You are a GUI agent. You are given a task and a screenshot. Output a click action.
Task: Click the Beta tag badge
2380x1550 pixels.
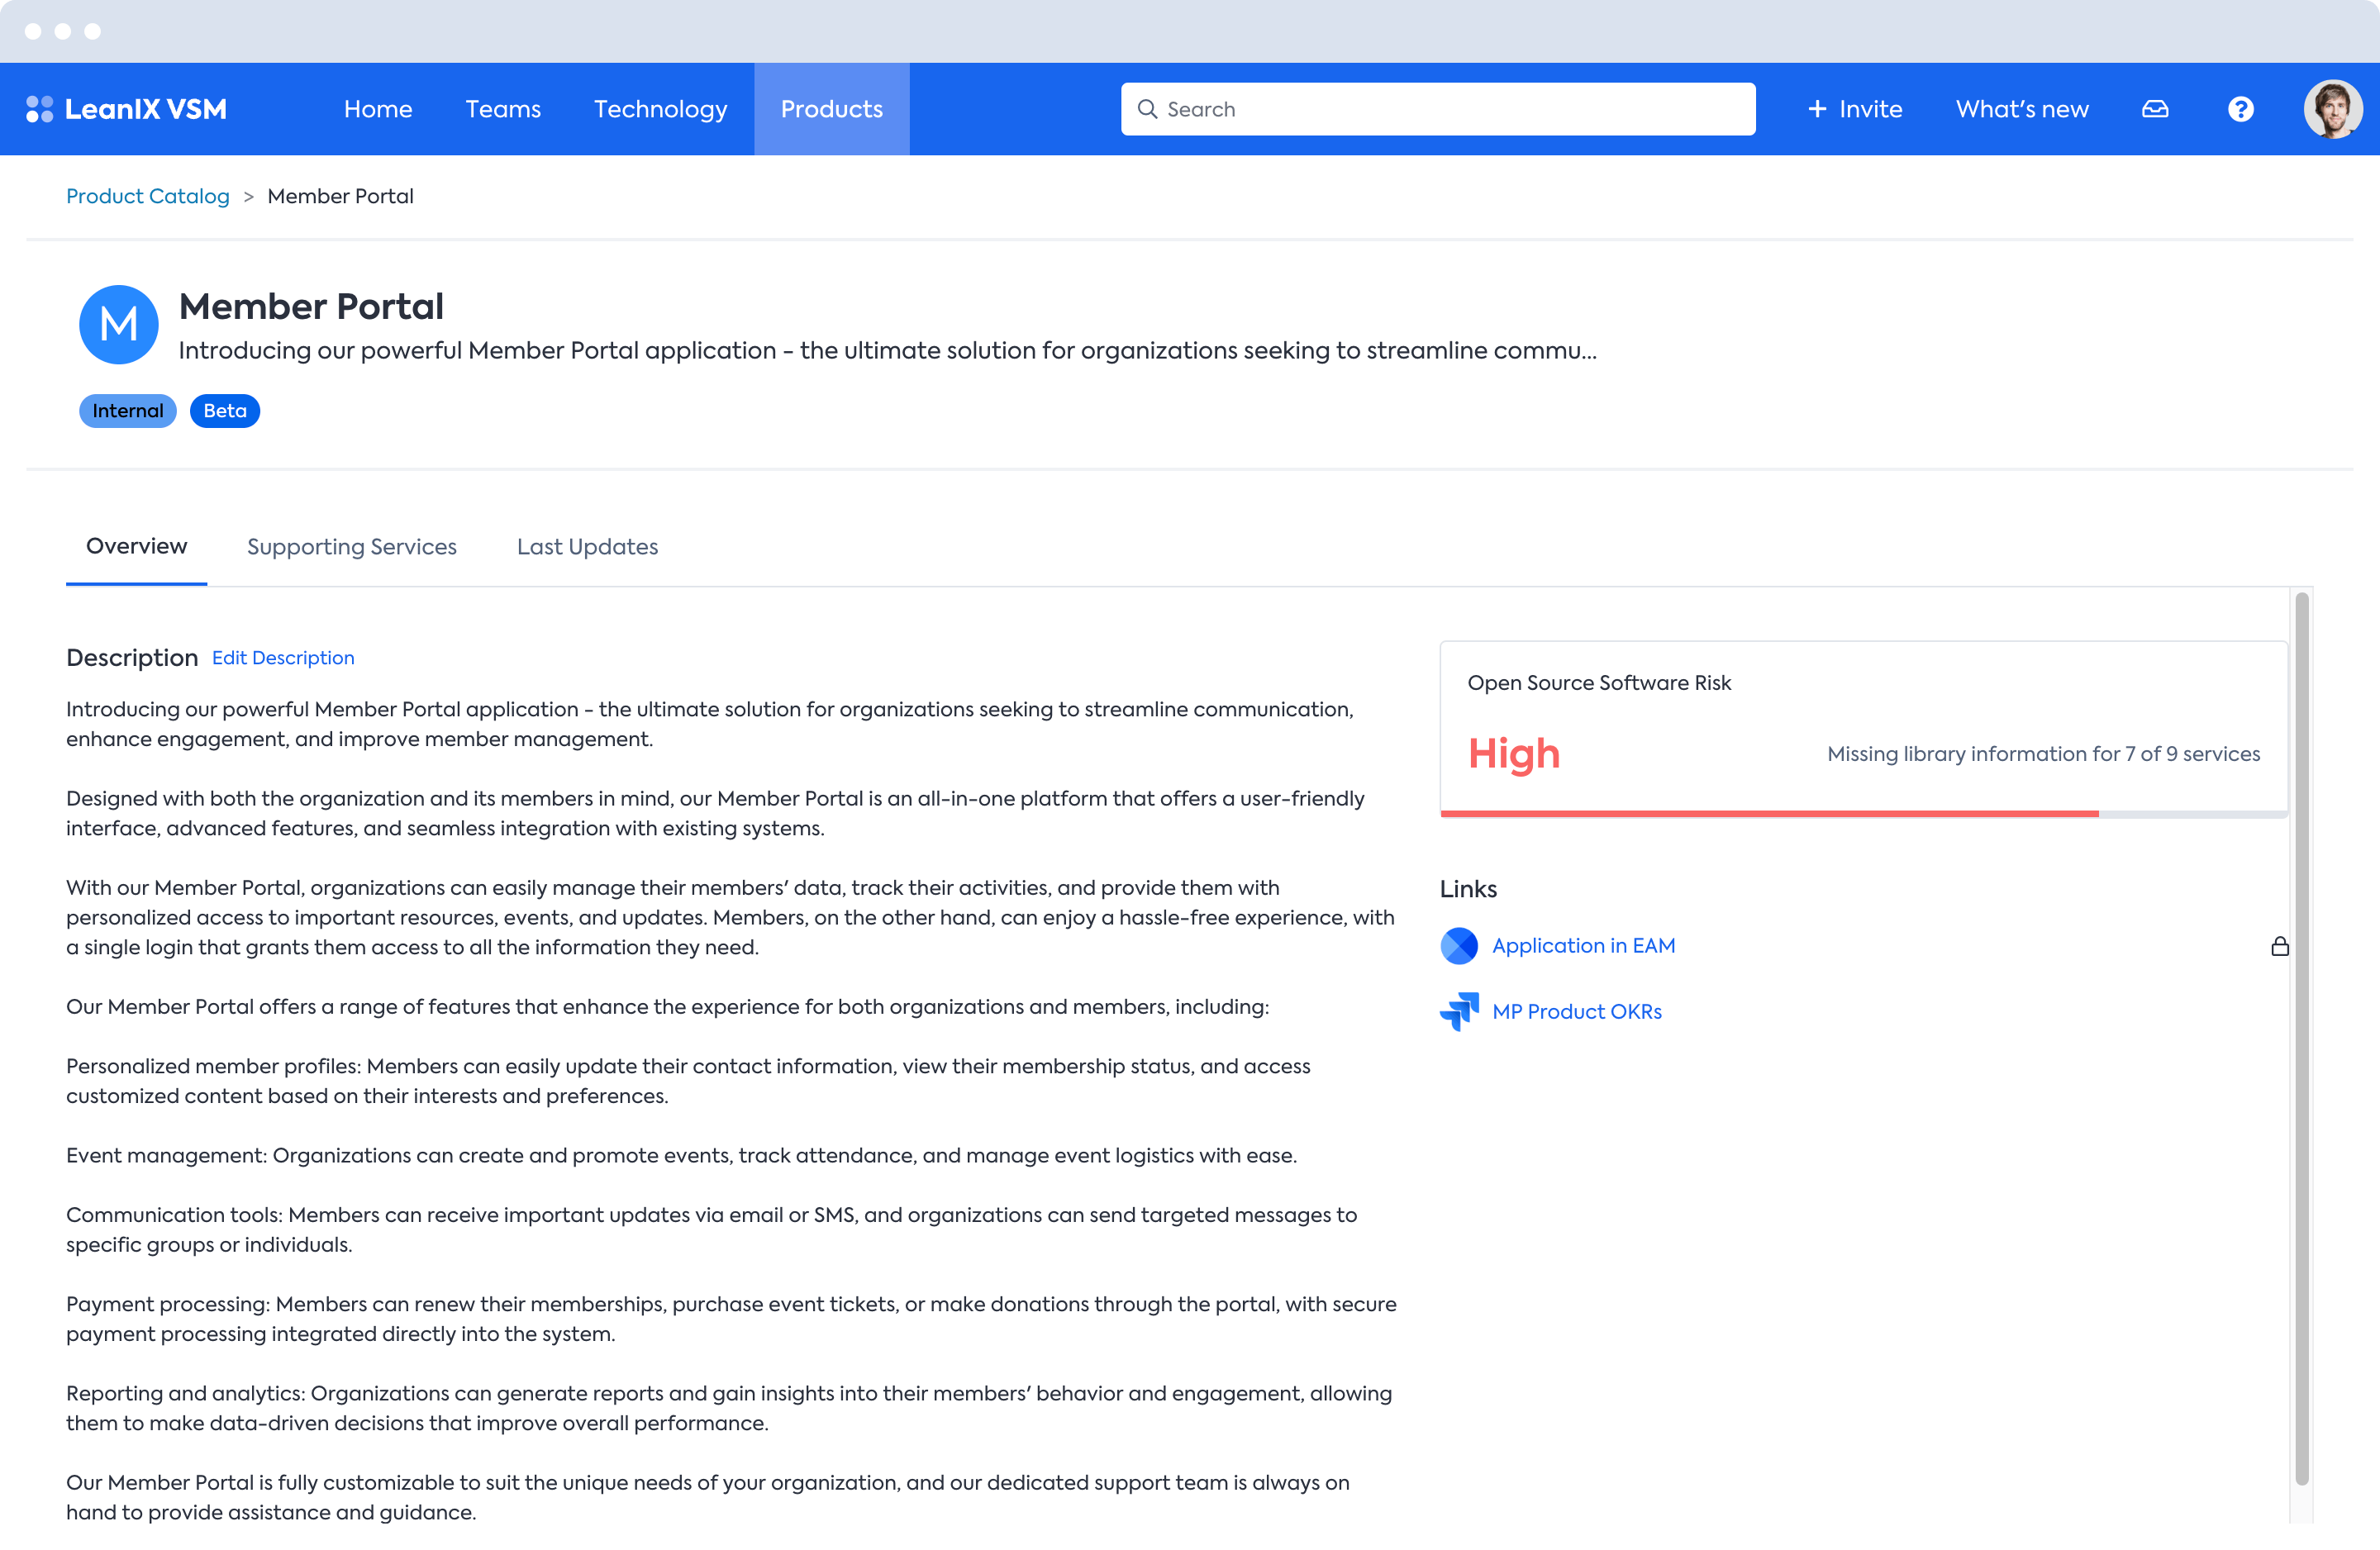225,411
